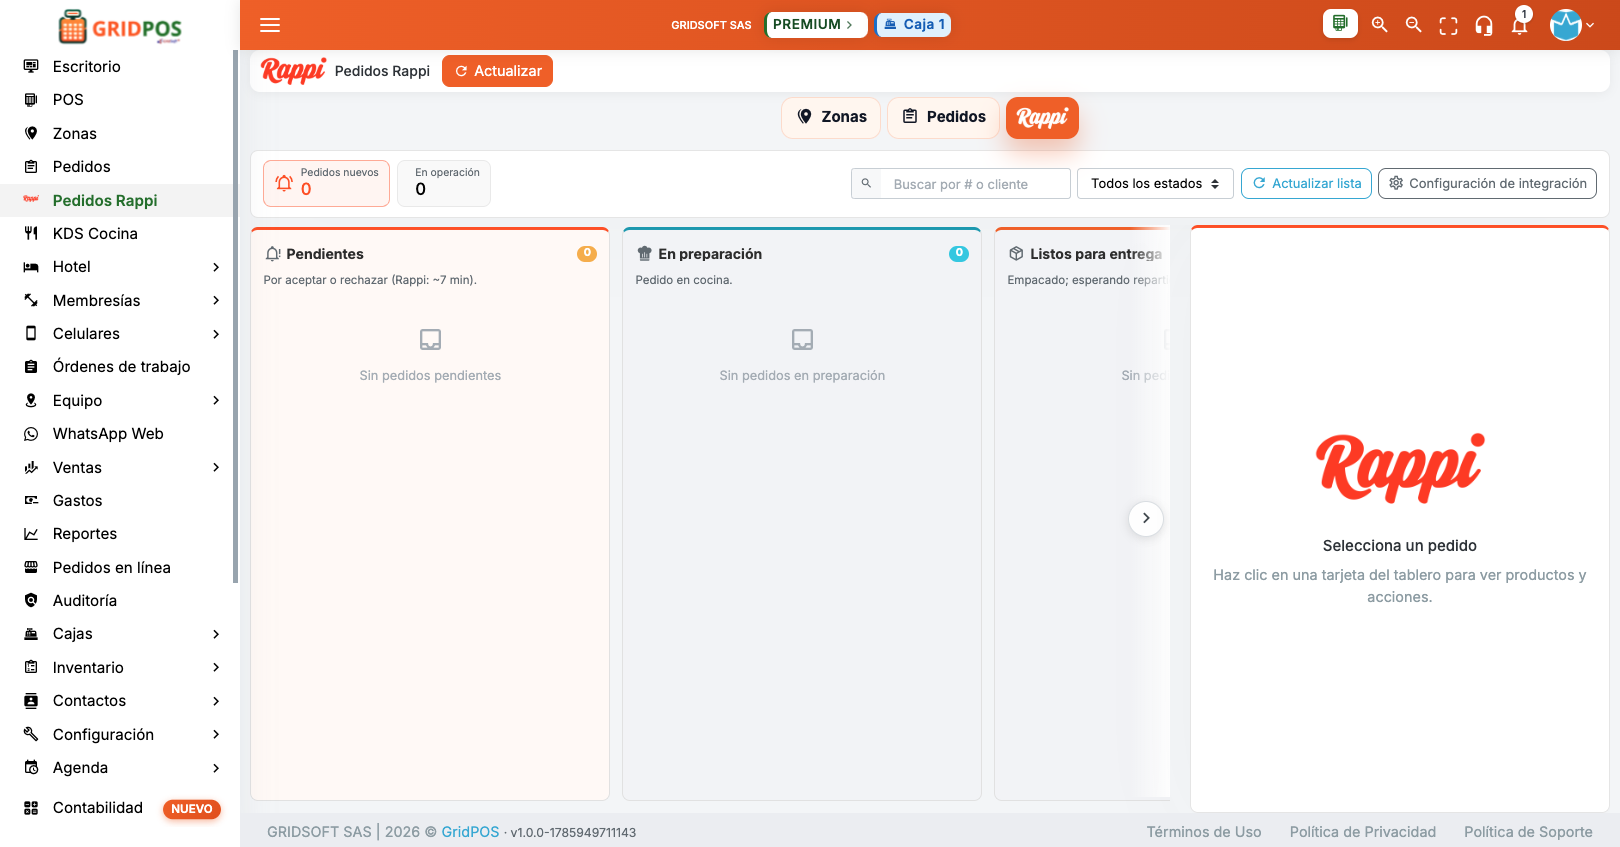Click the Pedidos clipboard icon in sidebar

pyautogui.click(x=31, y=167)
